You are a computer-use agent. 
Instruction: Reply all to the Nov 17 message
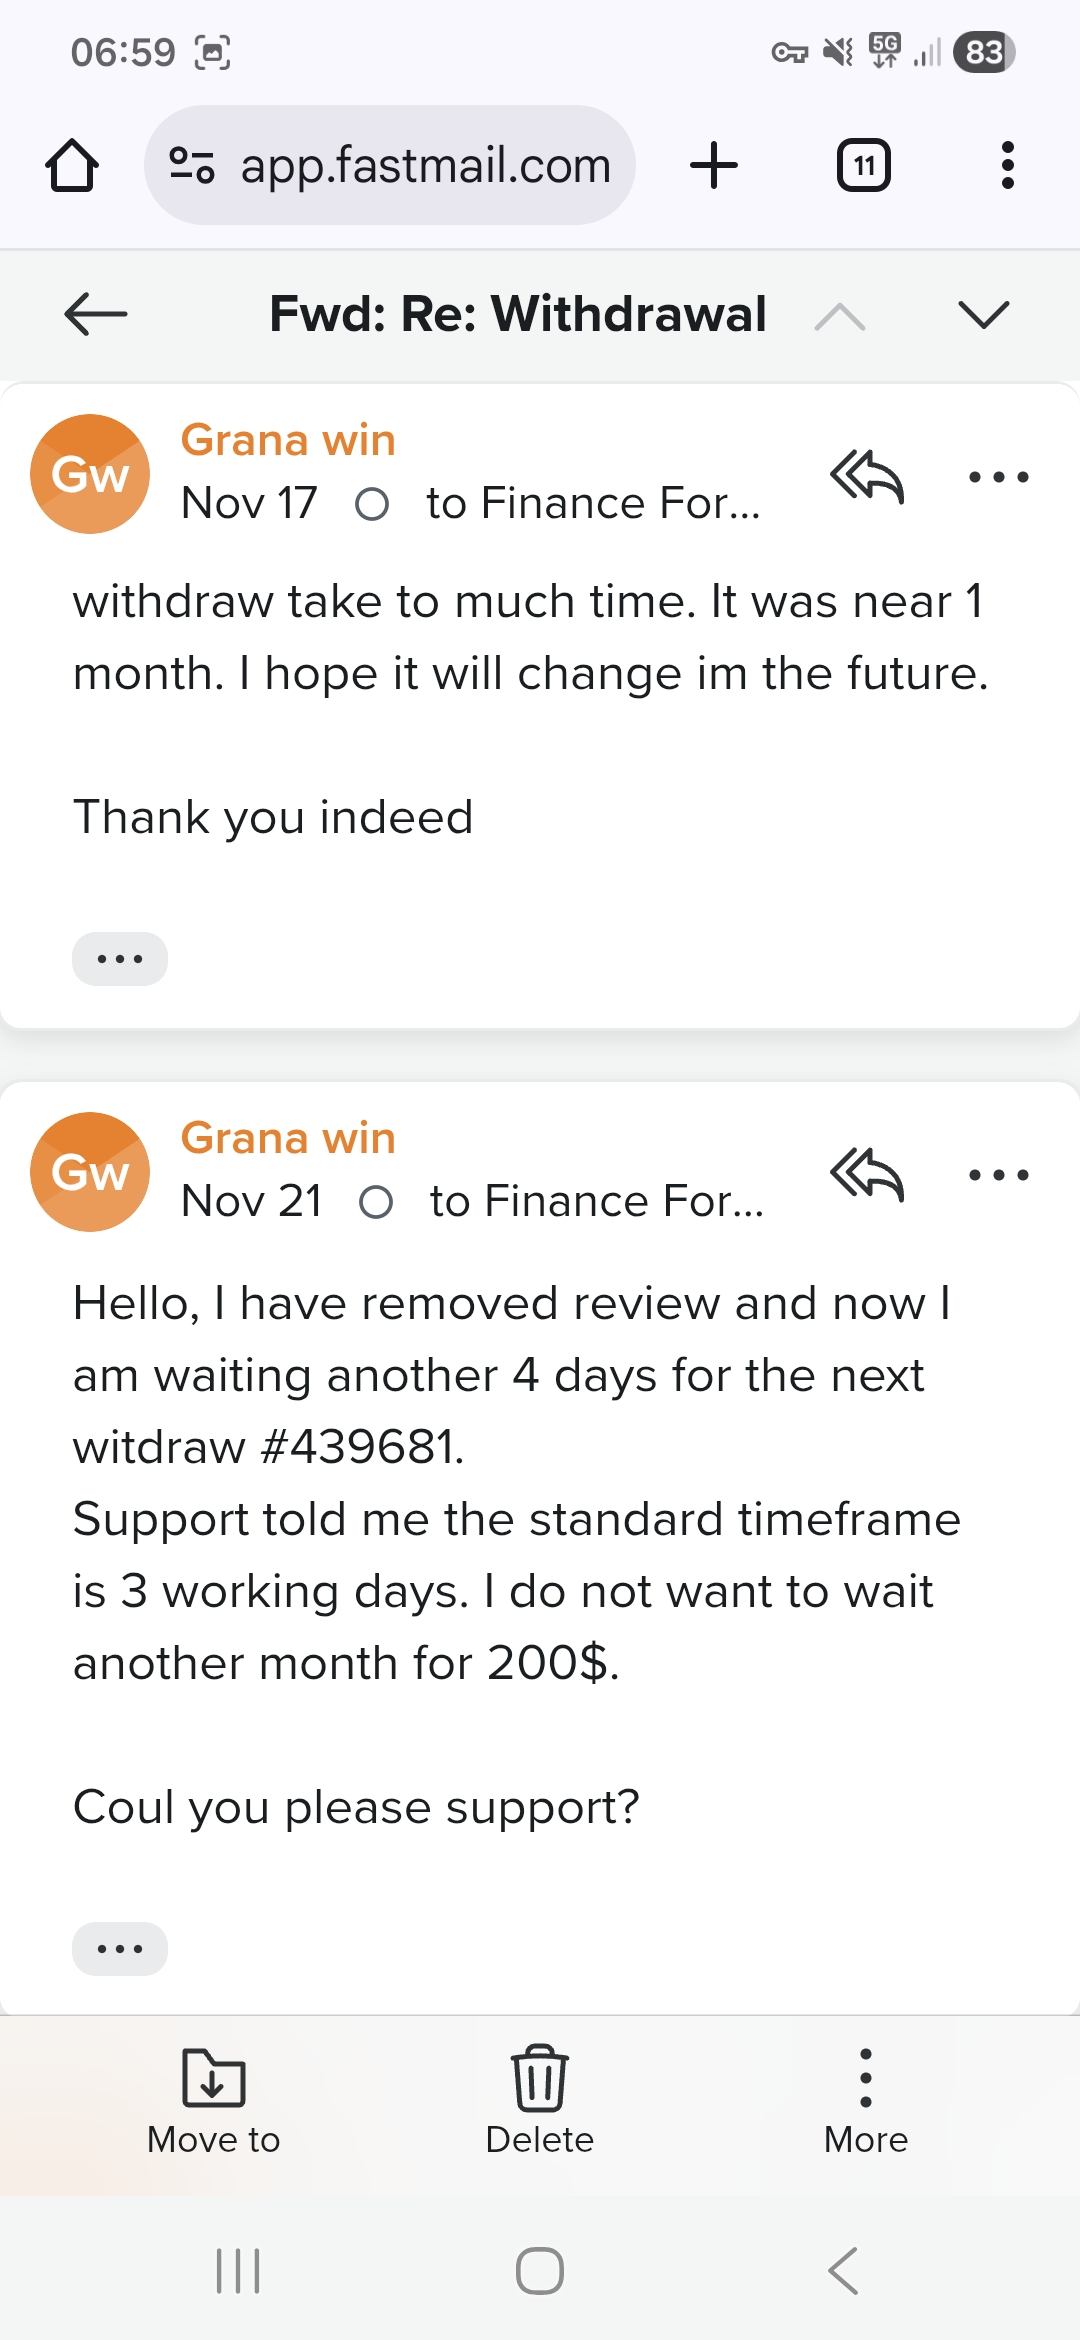867,476
